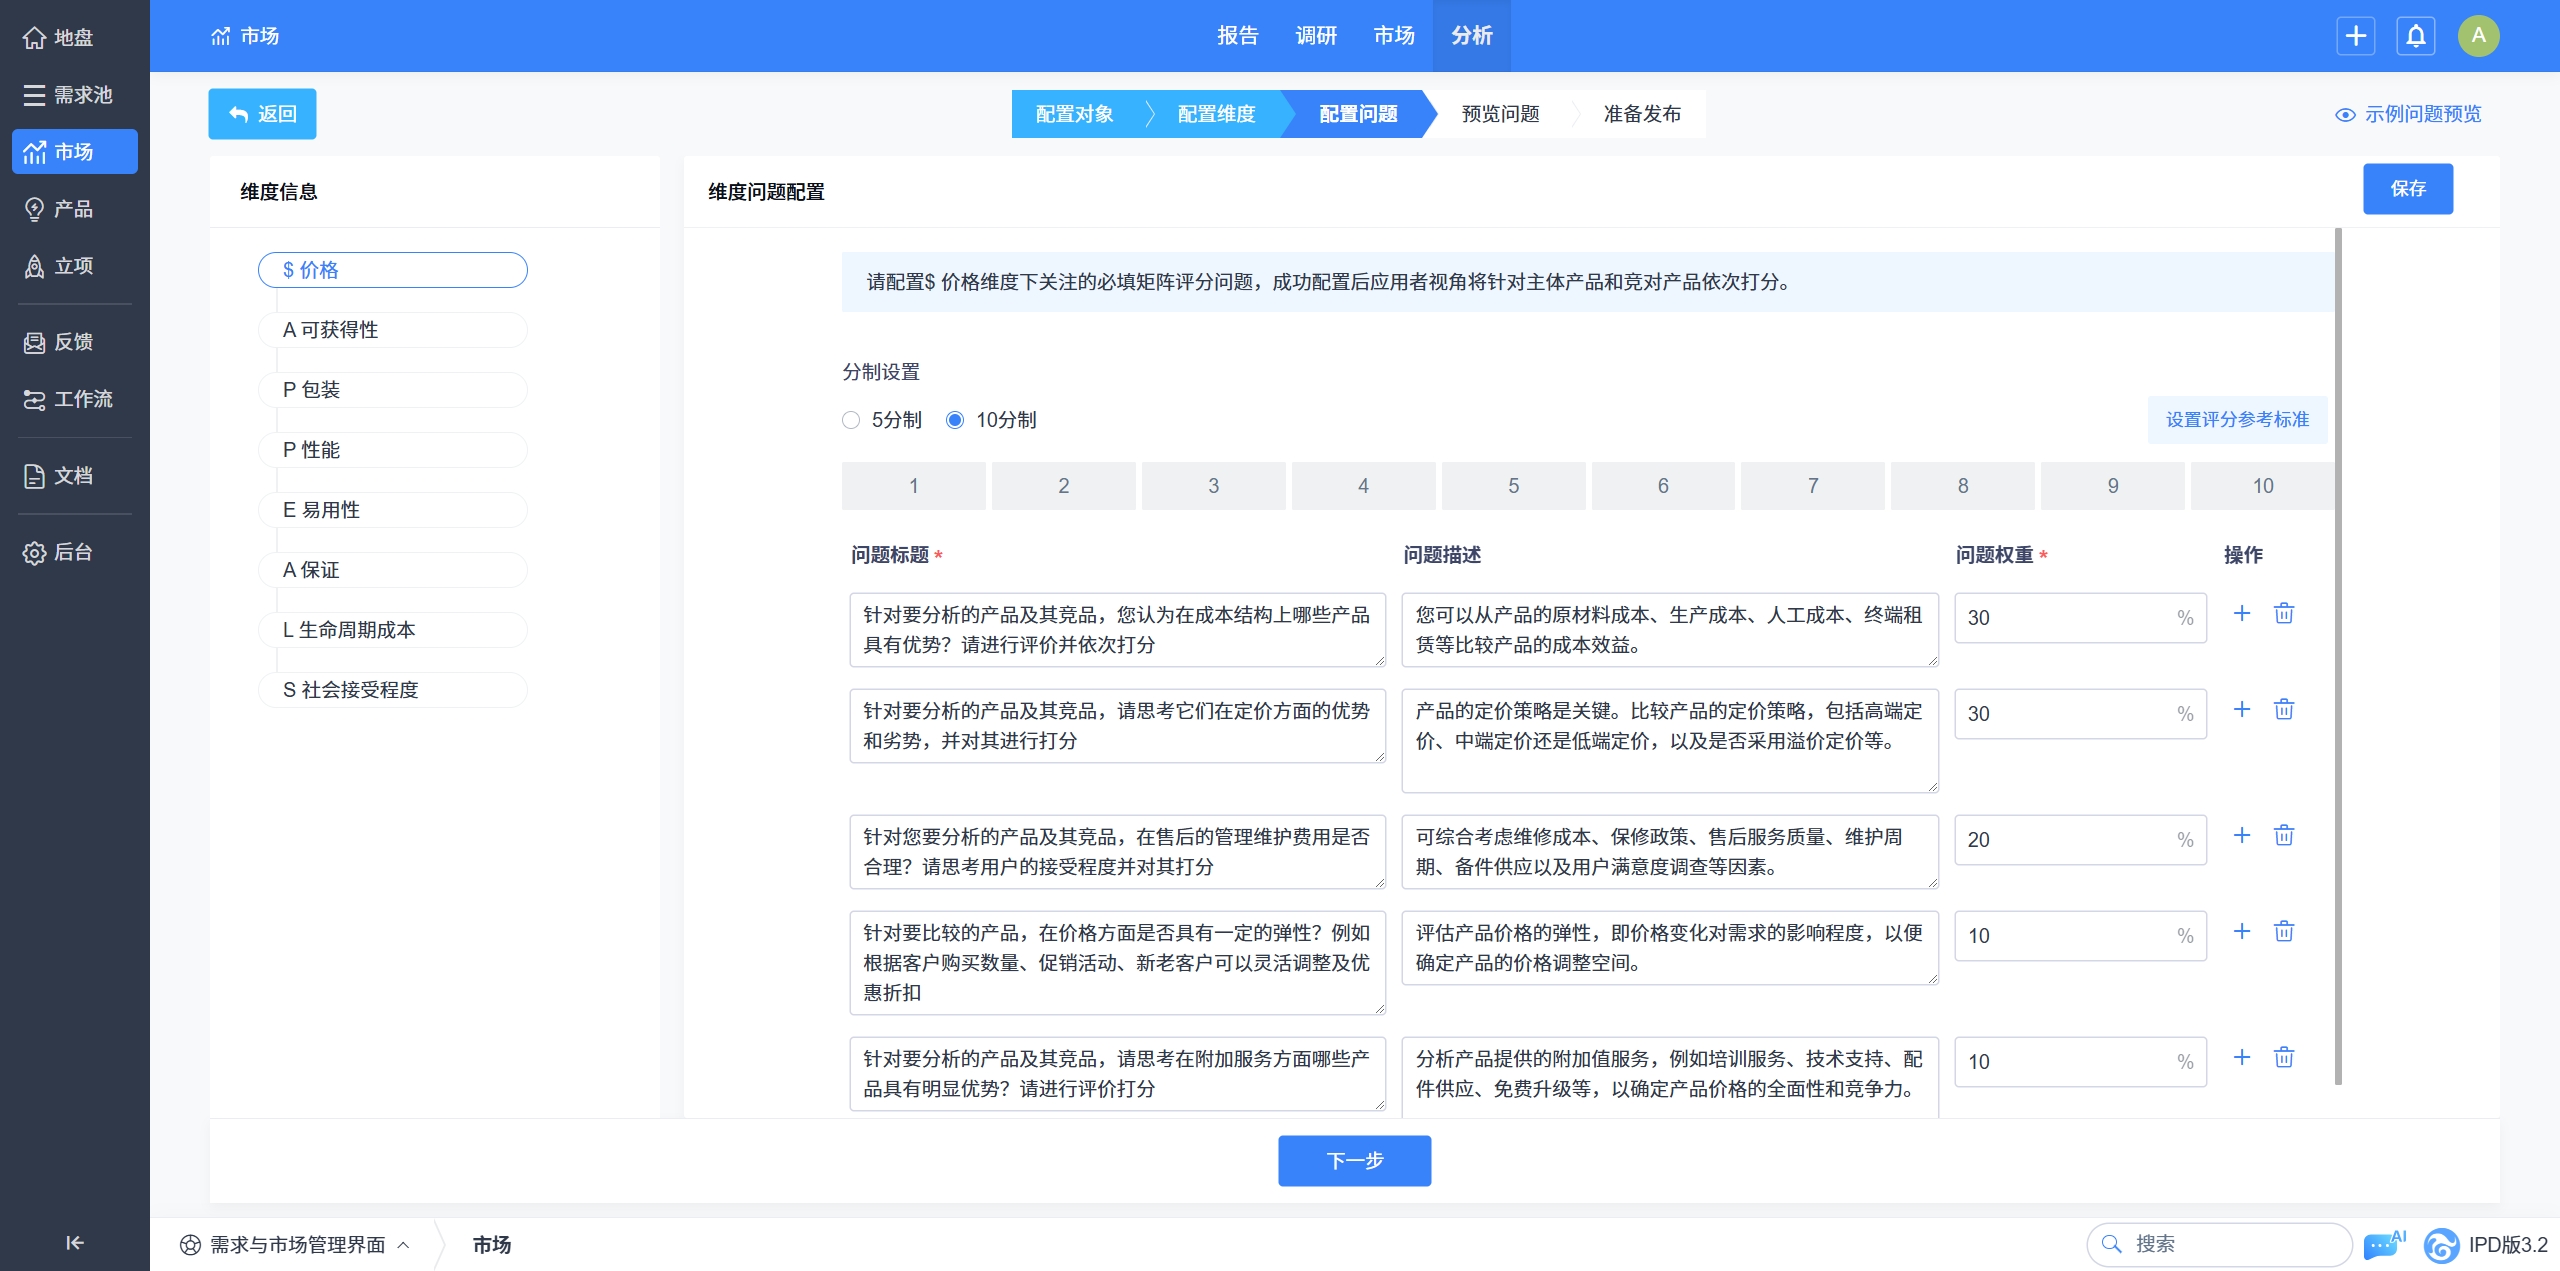Click the plus icon in top header
Viewport: 2560px width, 1271px height.
coord(2355,36)
